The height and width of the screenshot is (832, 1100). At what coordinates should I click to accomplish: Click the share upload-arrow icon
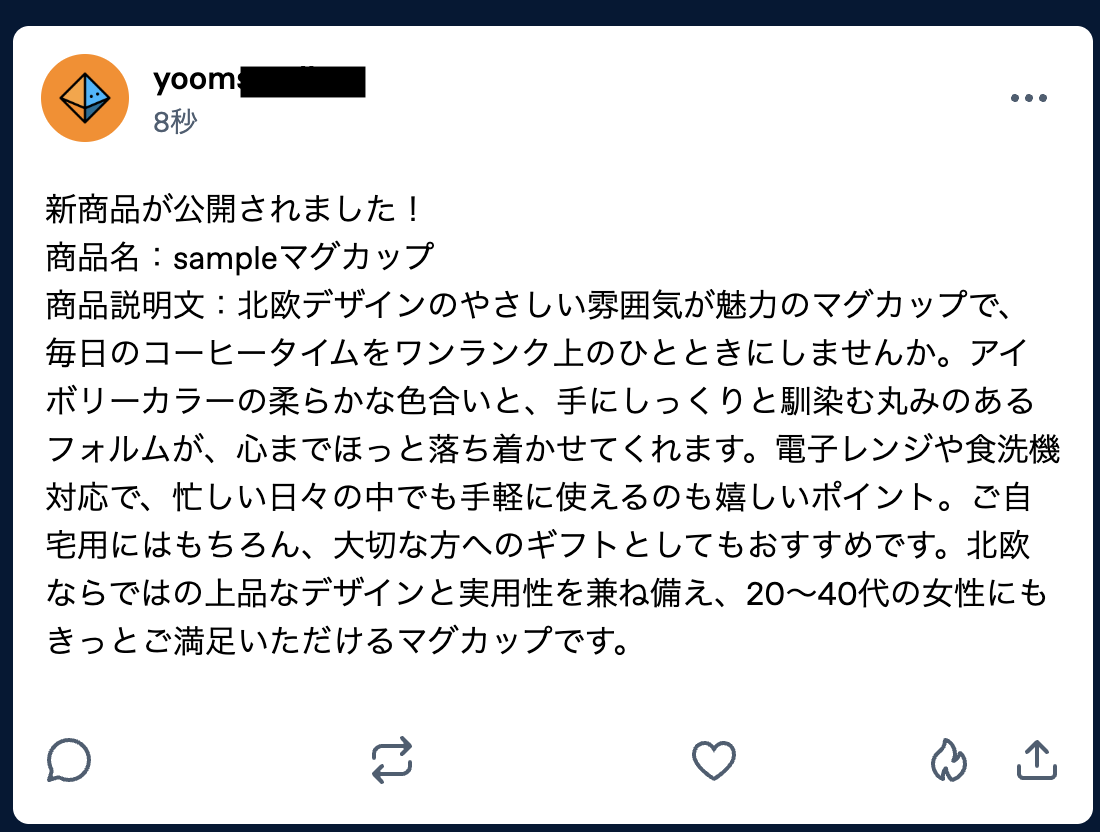1037,761
